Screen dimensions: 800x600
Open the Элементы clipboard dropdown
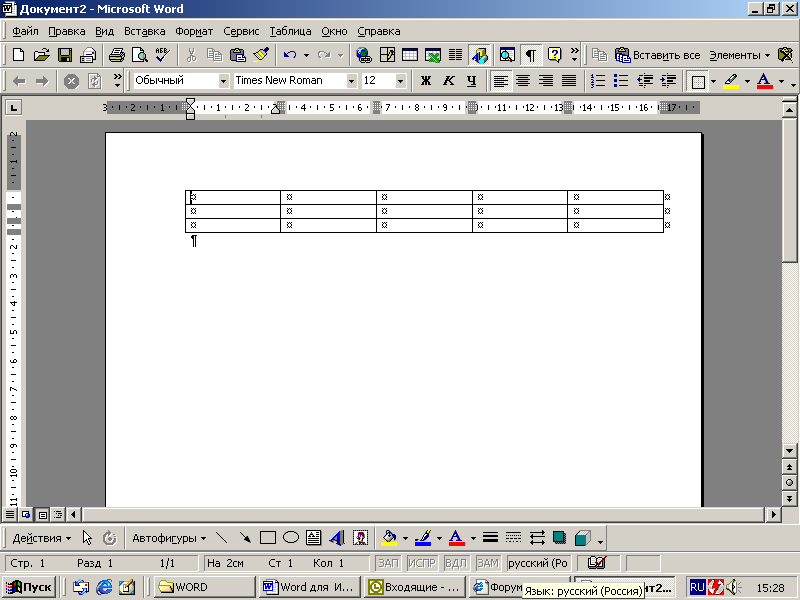pos(739,55)
